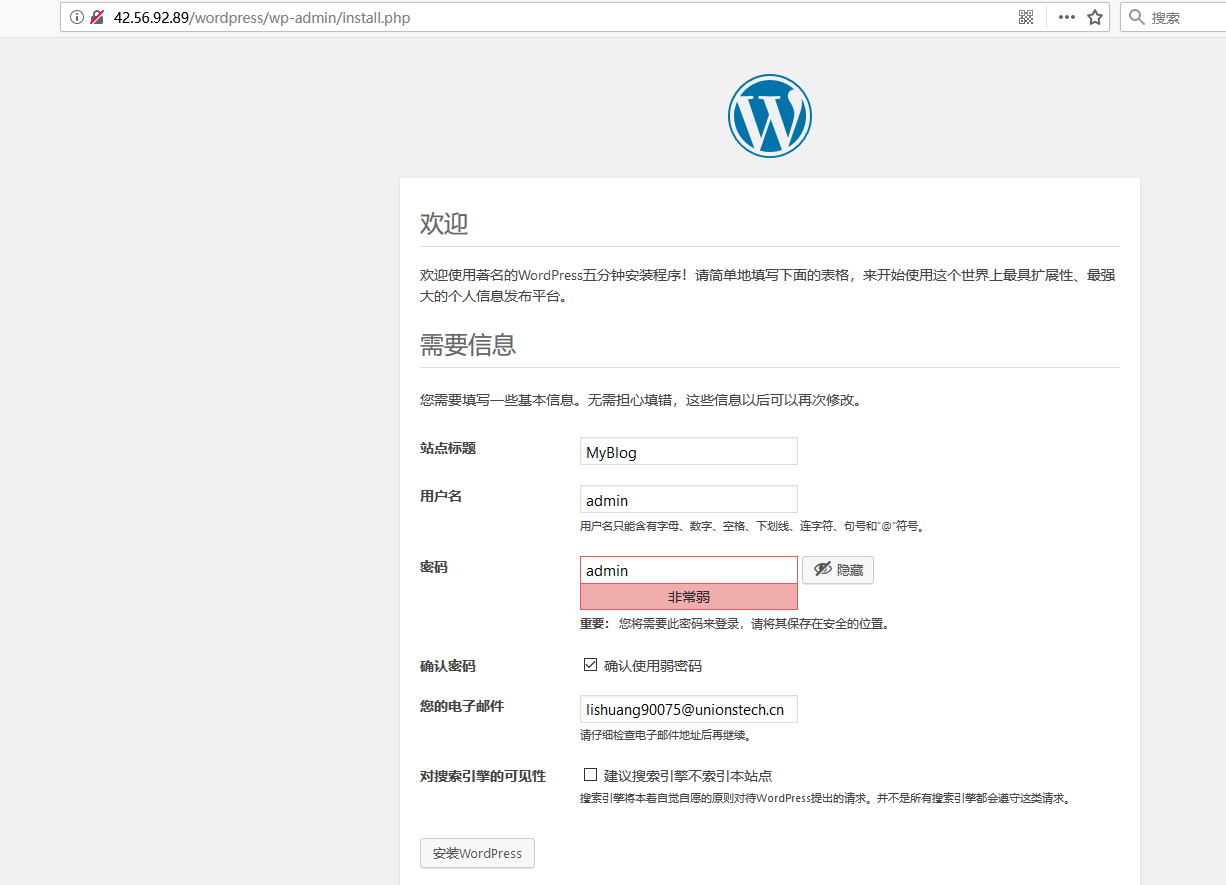The image size is (1226, 885).
Task: Hide the password with 隐藏 button
Action: click(838, 570)
